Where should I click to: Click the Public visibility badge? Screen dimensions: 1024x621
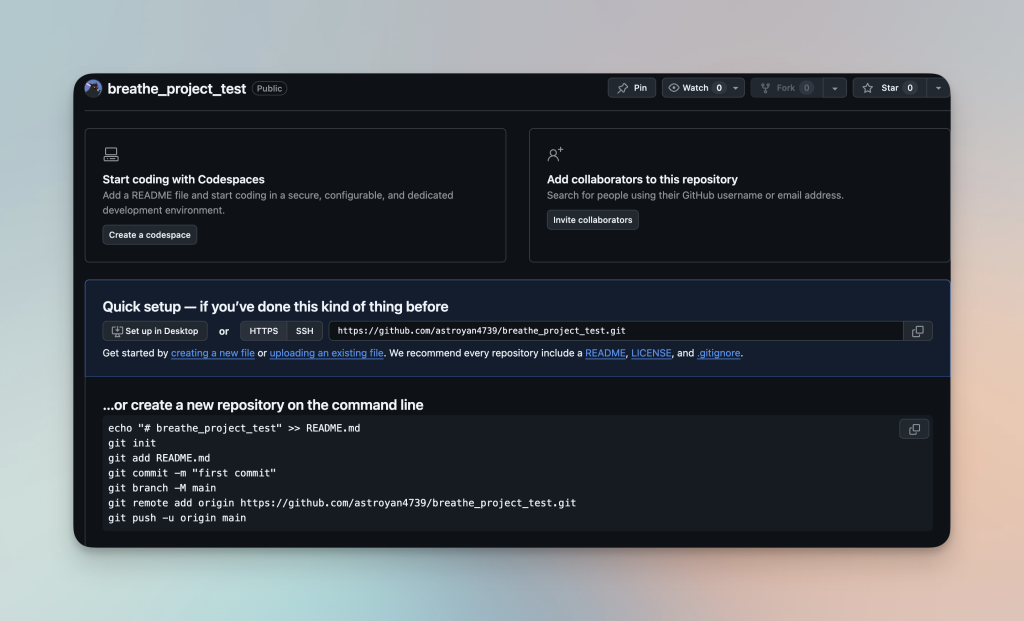tap(269, 88)
